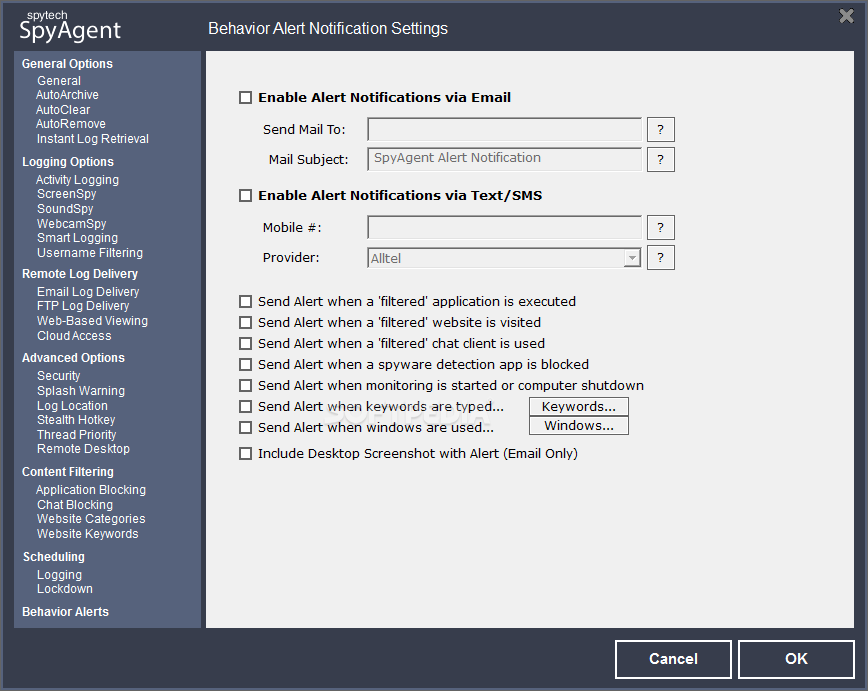Open Remote Desktop settings
Screen dimensions: 868x691
coord(83,449)
